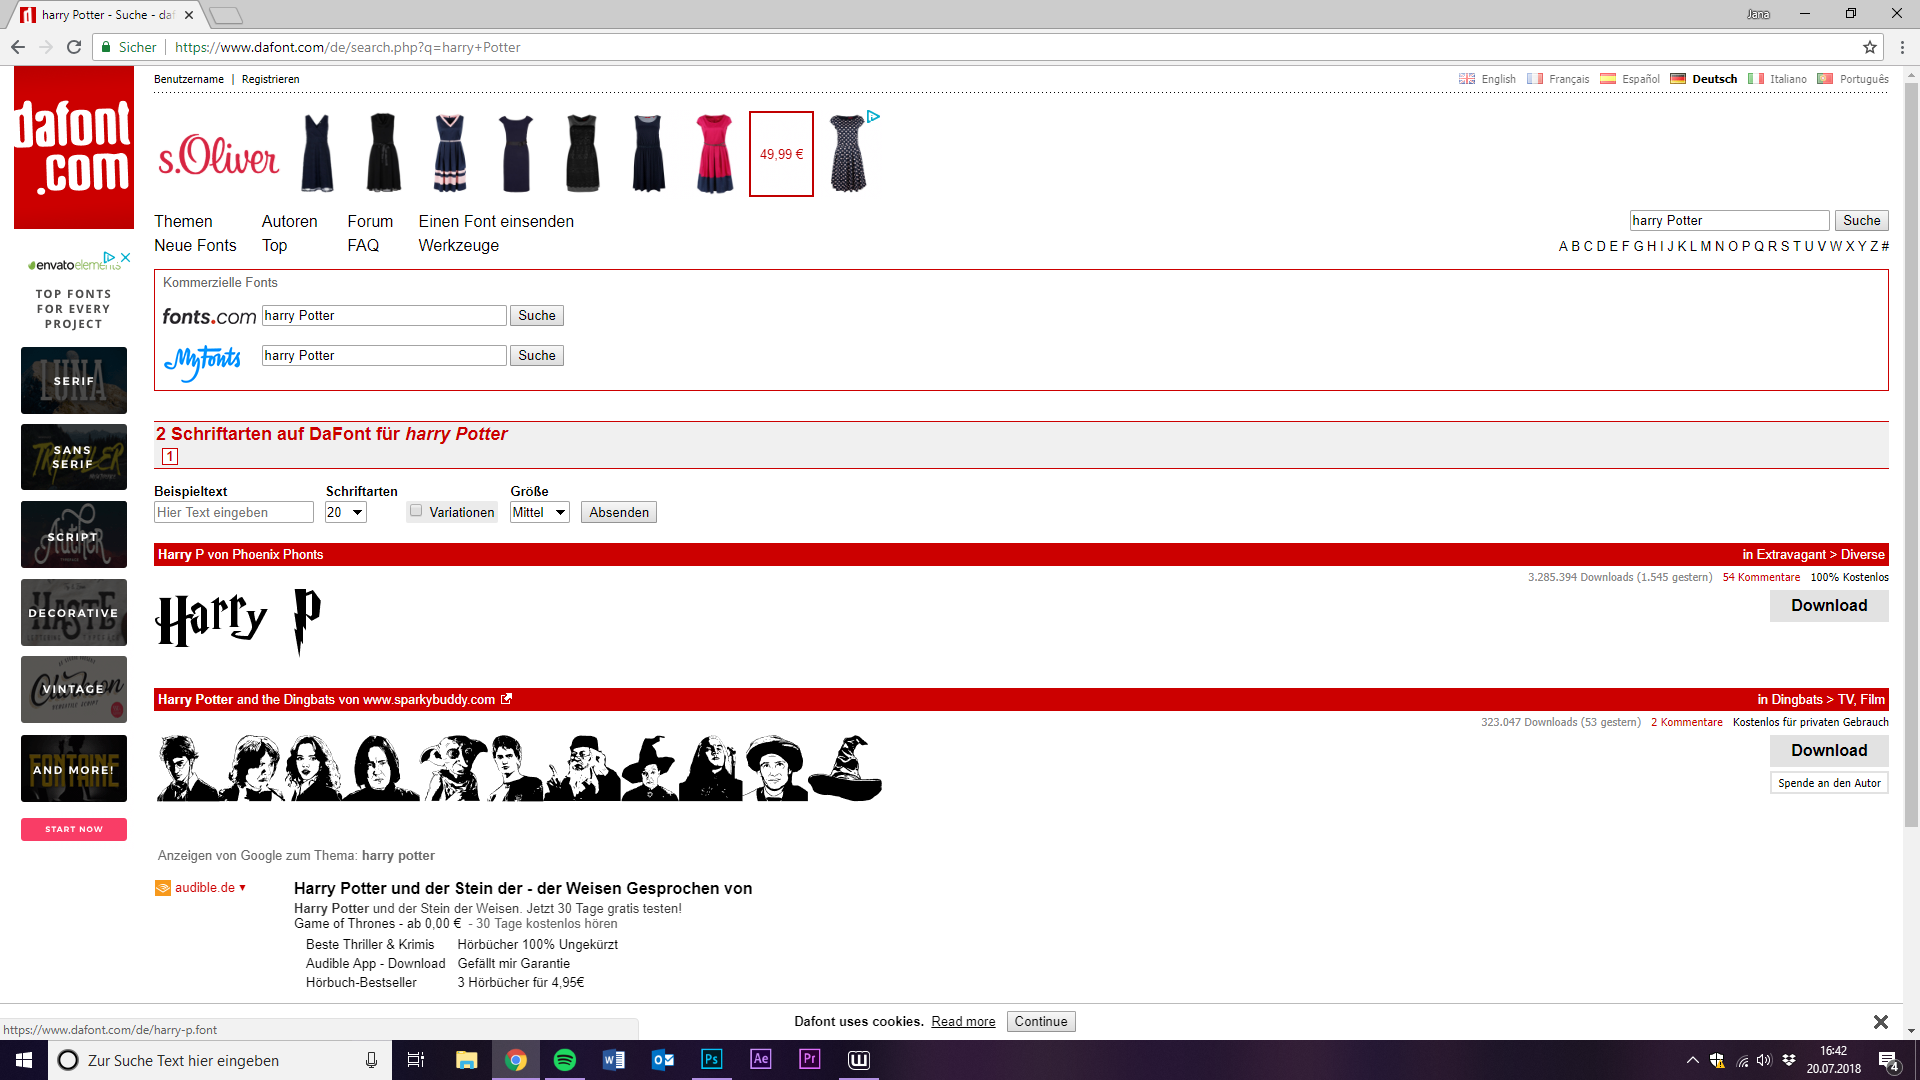The width and height of the screenshot is (1920, 1080).
Task: Click the START NOW envato button
Action: coord(74,829)
